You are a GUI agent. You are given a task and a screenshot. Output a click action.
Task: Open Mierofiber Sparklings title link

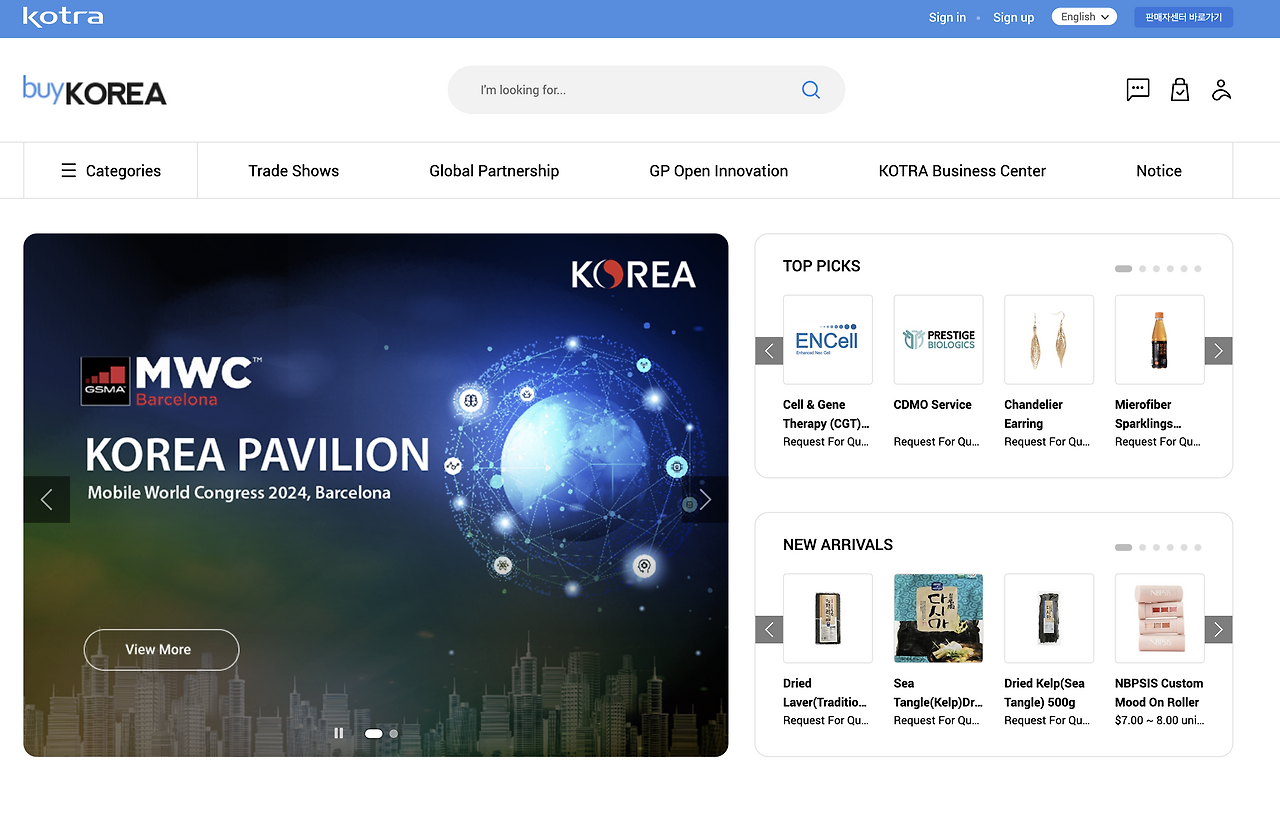point(1149,414)
